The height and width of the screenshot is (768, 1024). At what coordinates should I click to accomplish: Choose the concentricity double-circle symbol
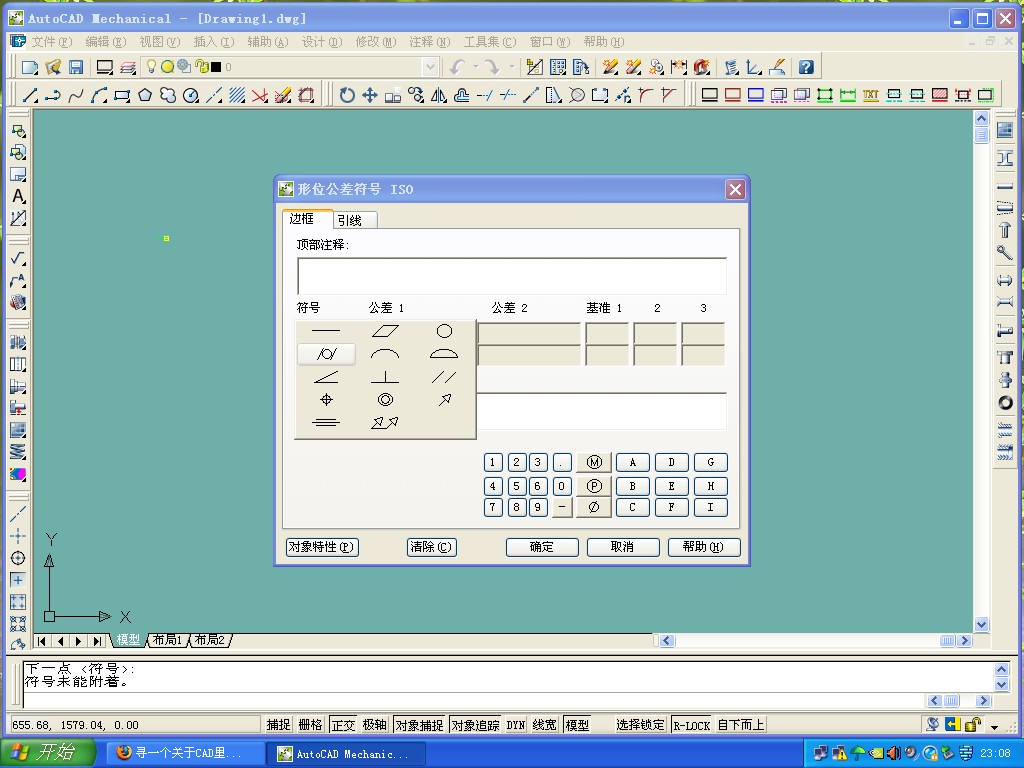click(x=385, y=400)
